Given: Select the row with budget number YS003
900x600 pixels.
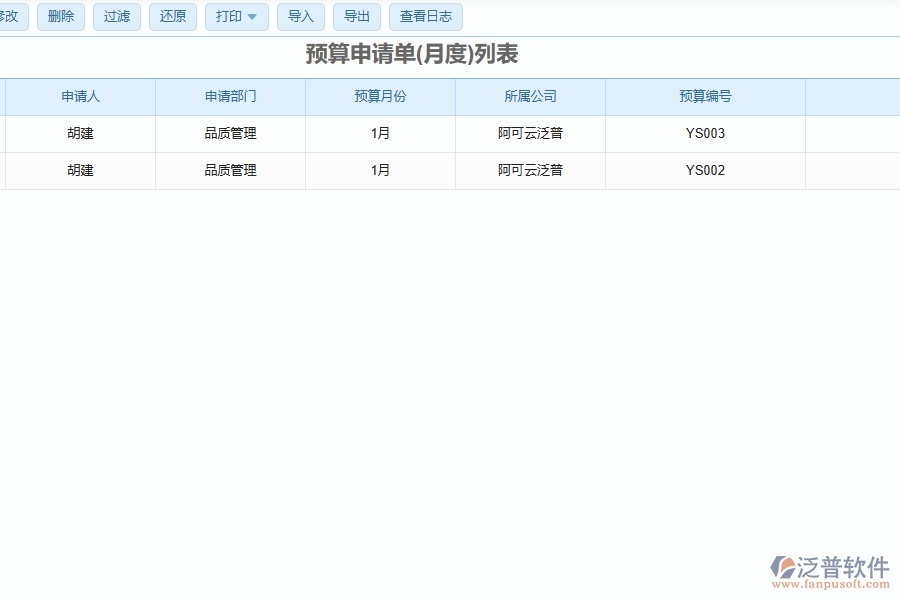Looking at the screenshot, I should (x=705, y=133).
